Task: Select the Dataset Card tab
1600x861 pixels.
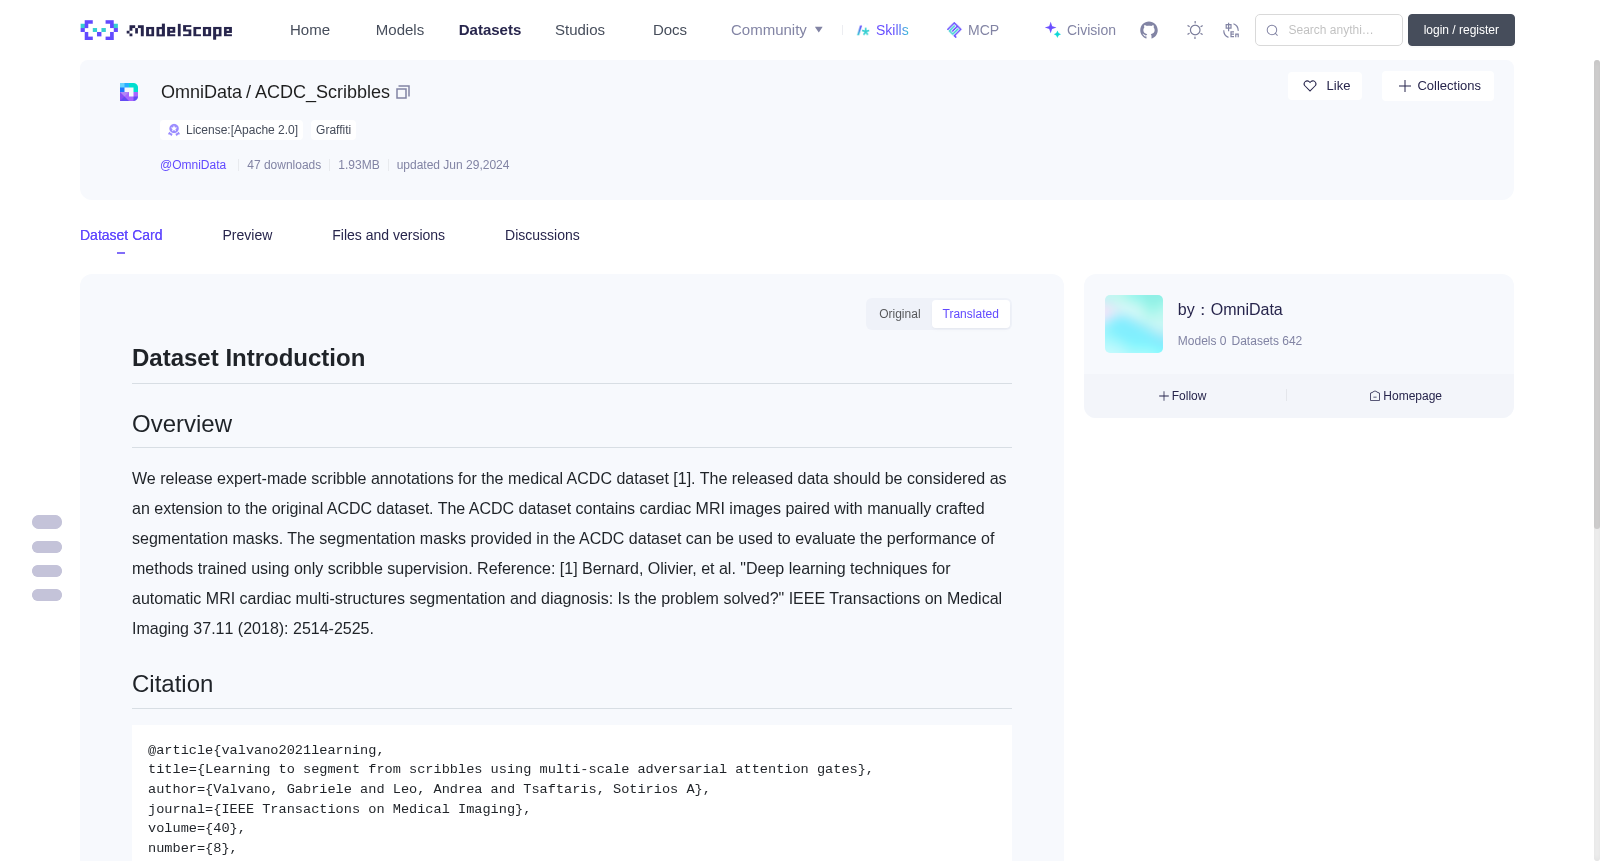Action: coord(121,235)
